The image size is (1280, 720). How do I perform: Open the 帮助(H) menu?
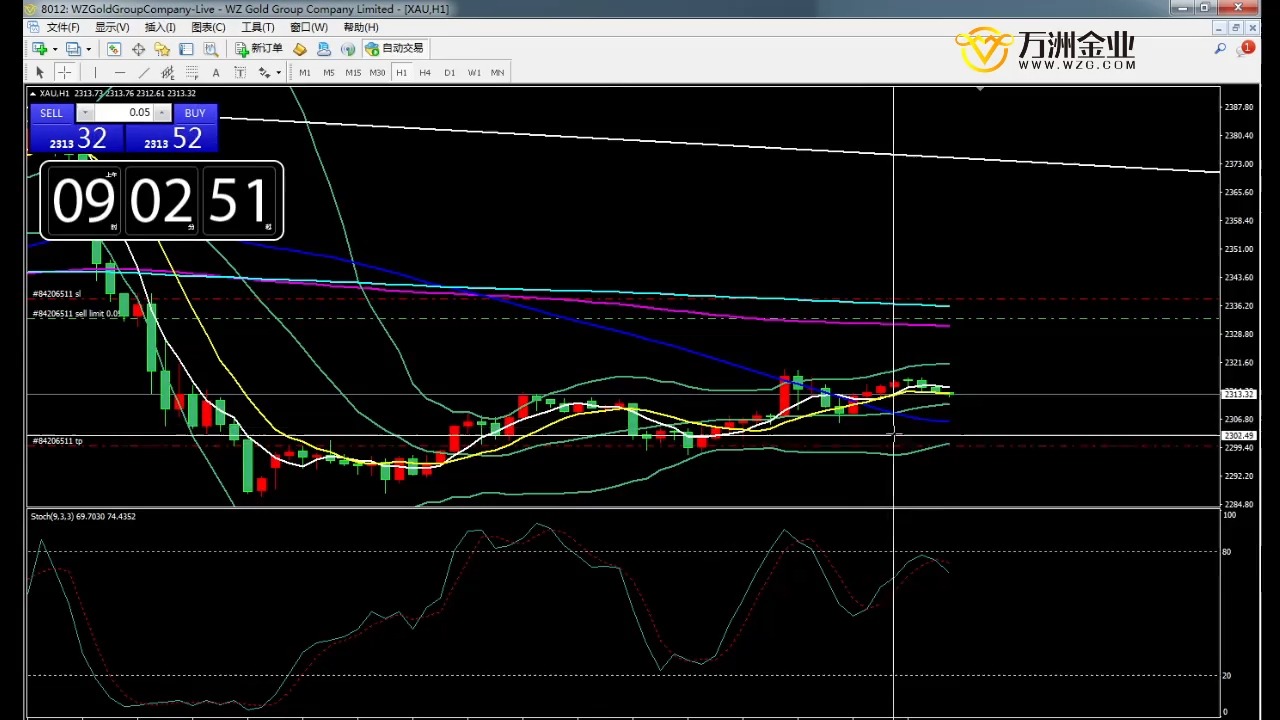coord(361,27)
